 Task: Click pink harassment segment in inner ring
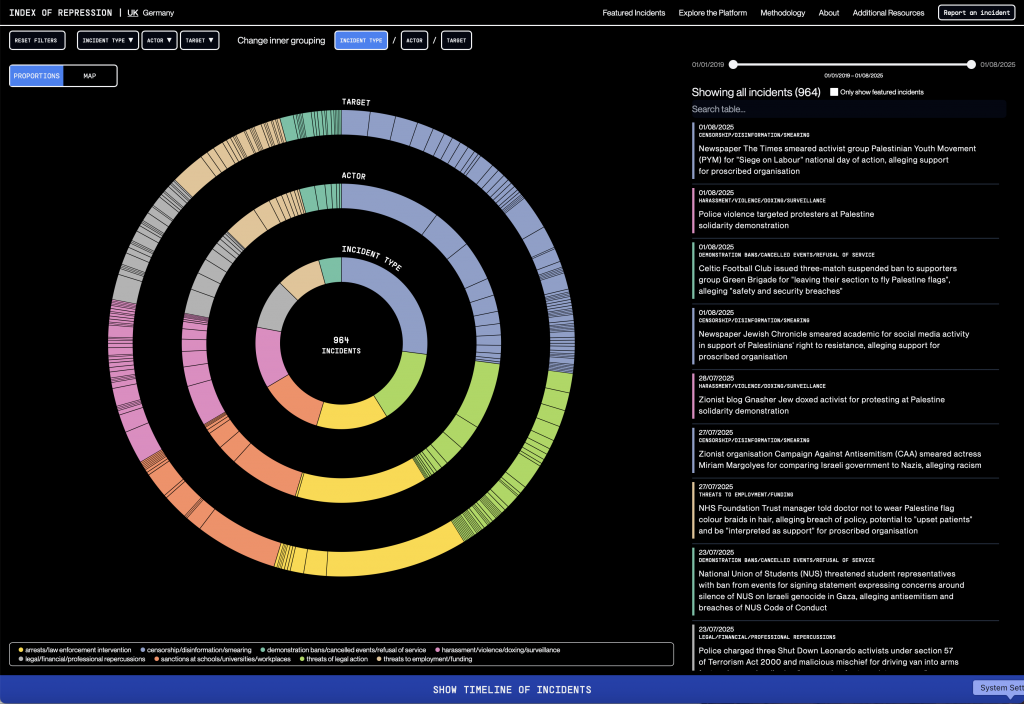point(269,356)
